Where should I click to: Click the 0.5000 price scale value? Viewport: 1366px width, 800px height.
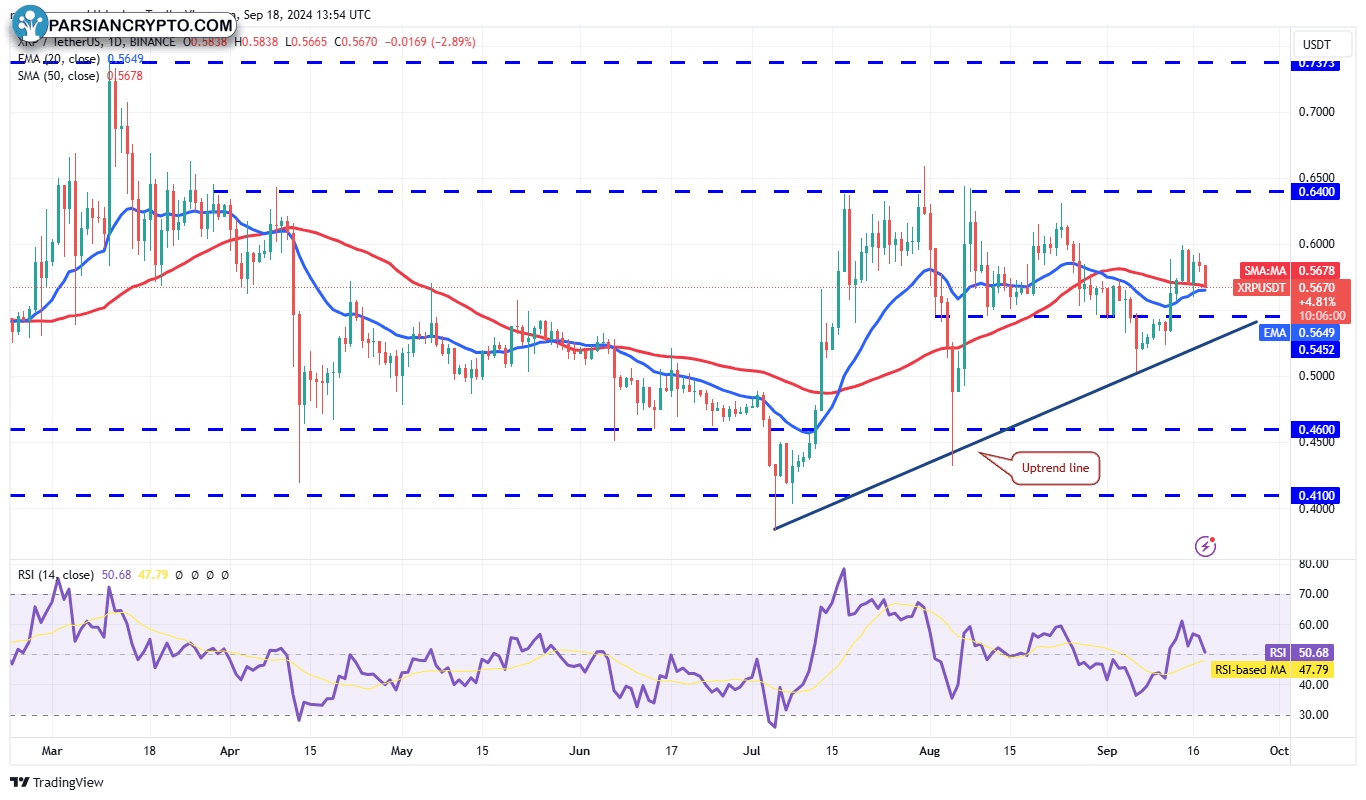[1316, 376]
